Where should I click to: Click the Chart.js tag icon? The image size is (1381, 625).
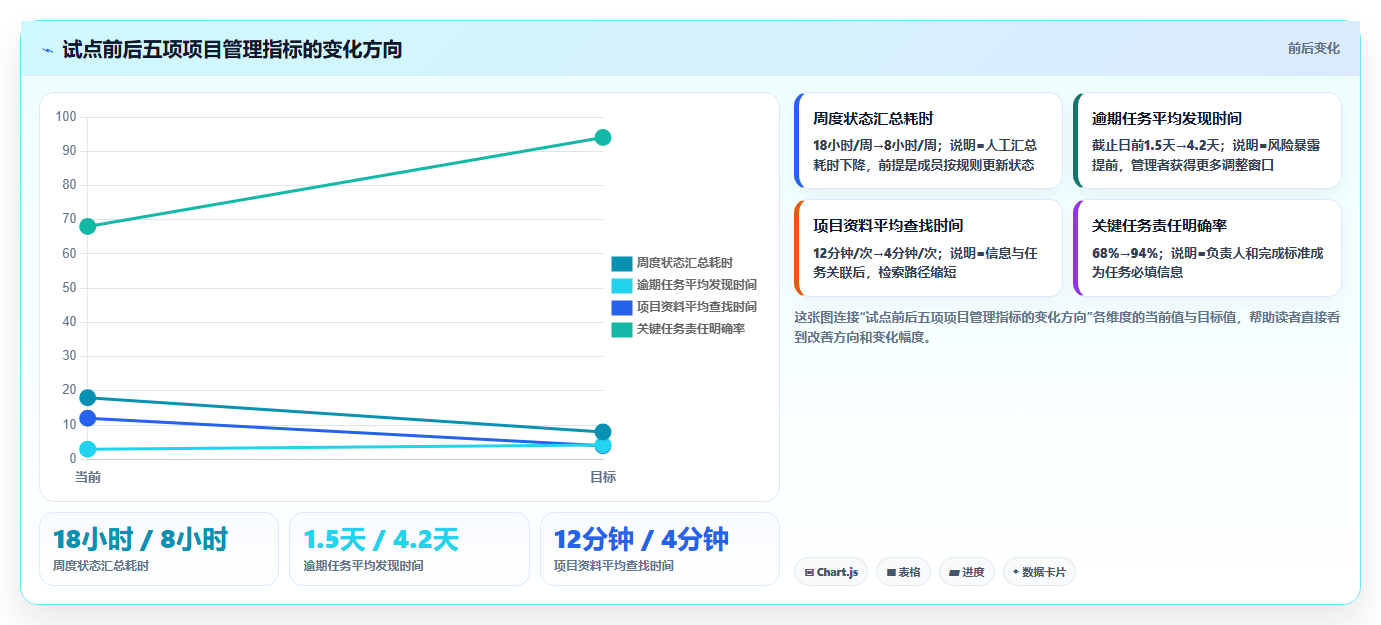(809, 573)
